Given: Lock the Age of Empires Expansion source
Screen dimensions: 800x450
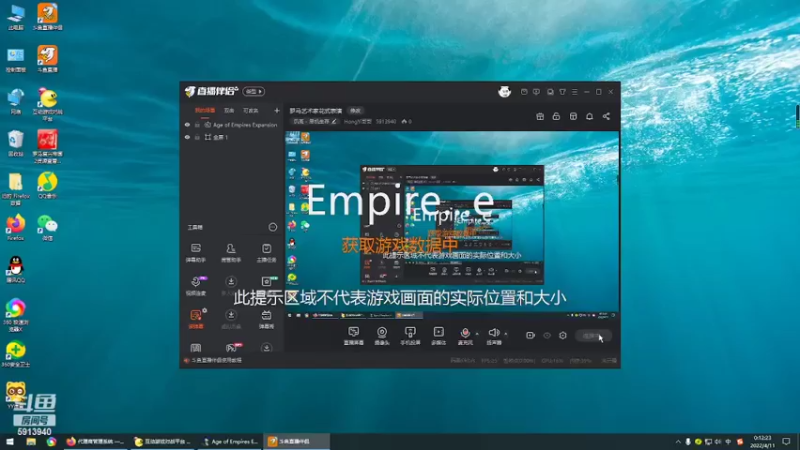Looking at the screenshot, I should (197, 125).
